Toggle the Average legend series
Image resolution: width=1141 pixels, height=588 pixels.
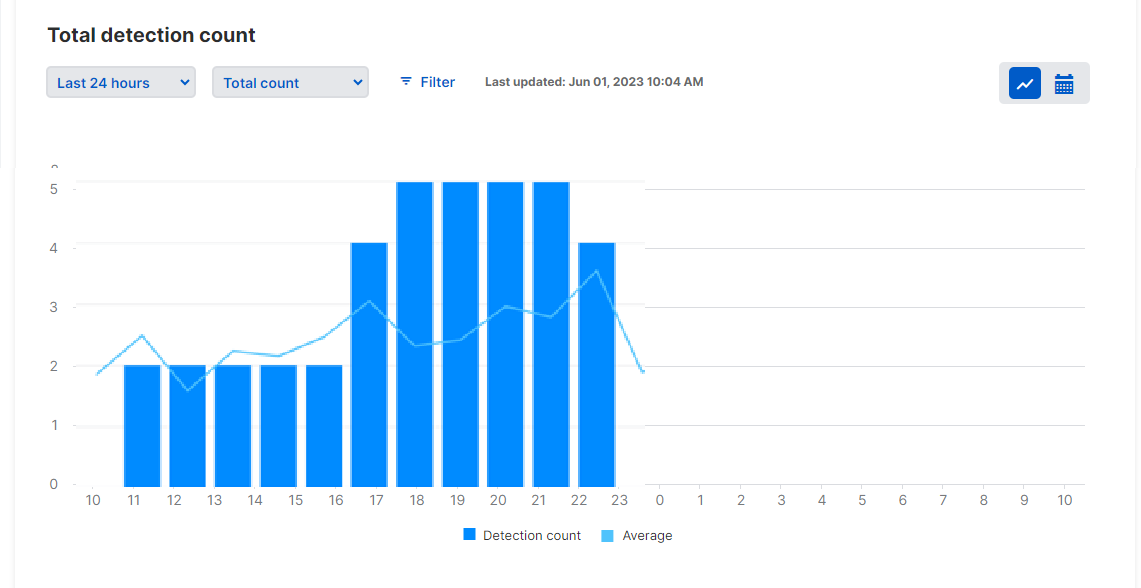click(x=637, y=535)
